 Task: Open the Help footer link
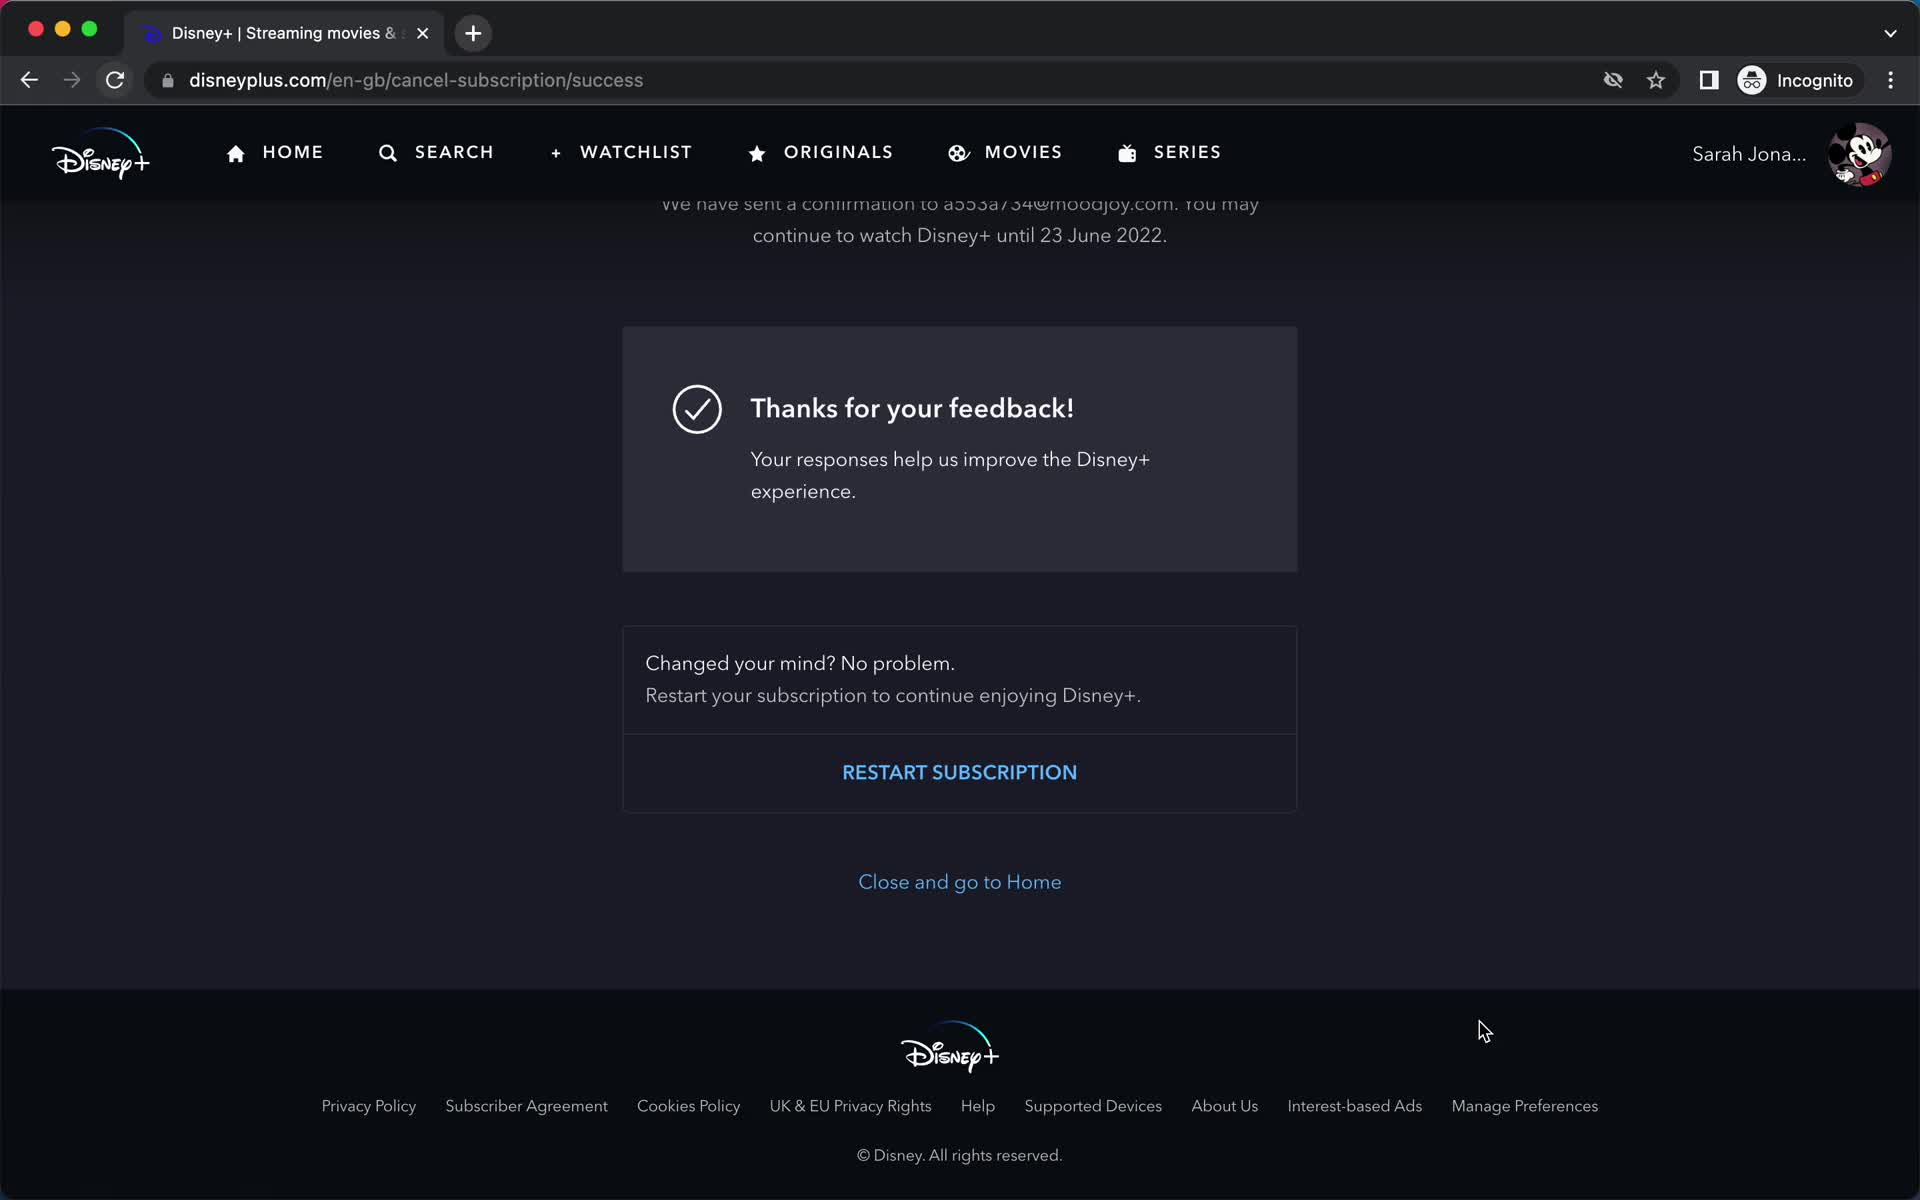click(x=978, y=1106)
